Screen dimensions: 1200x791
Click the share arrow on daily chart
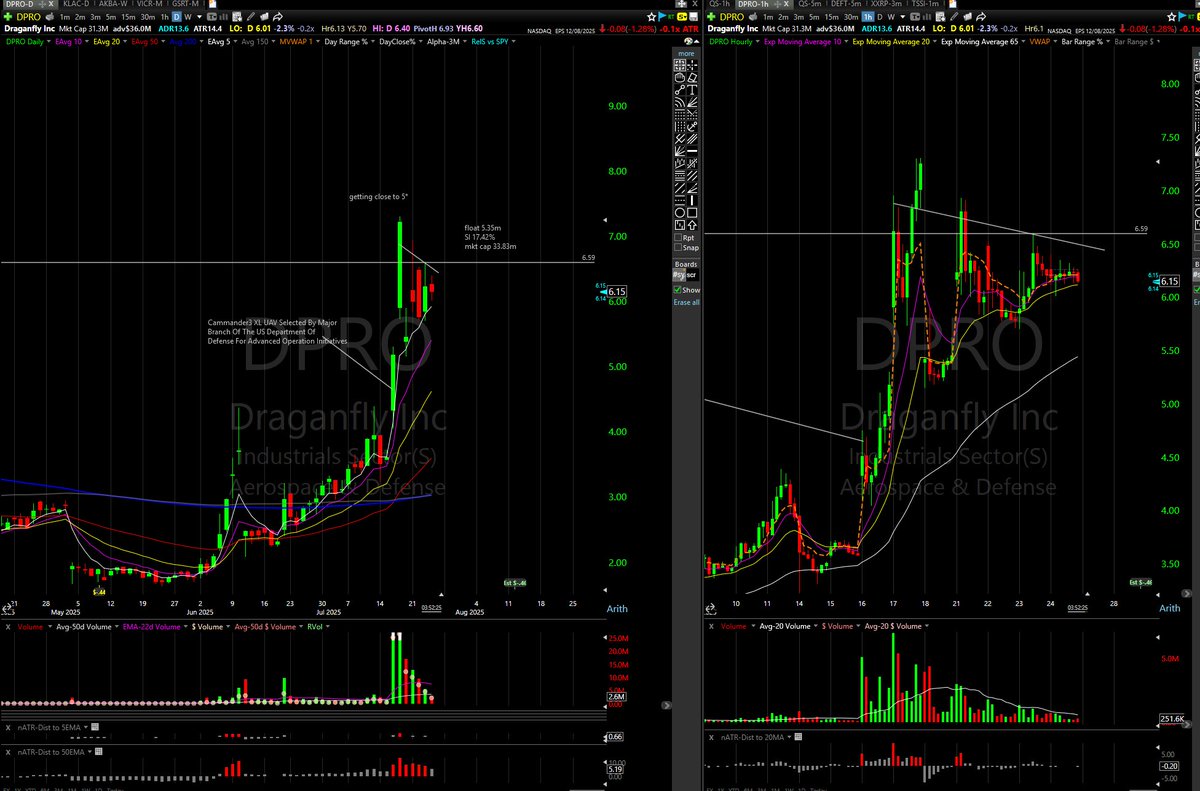(278, 16)
